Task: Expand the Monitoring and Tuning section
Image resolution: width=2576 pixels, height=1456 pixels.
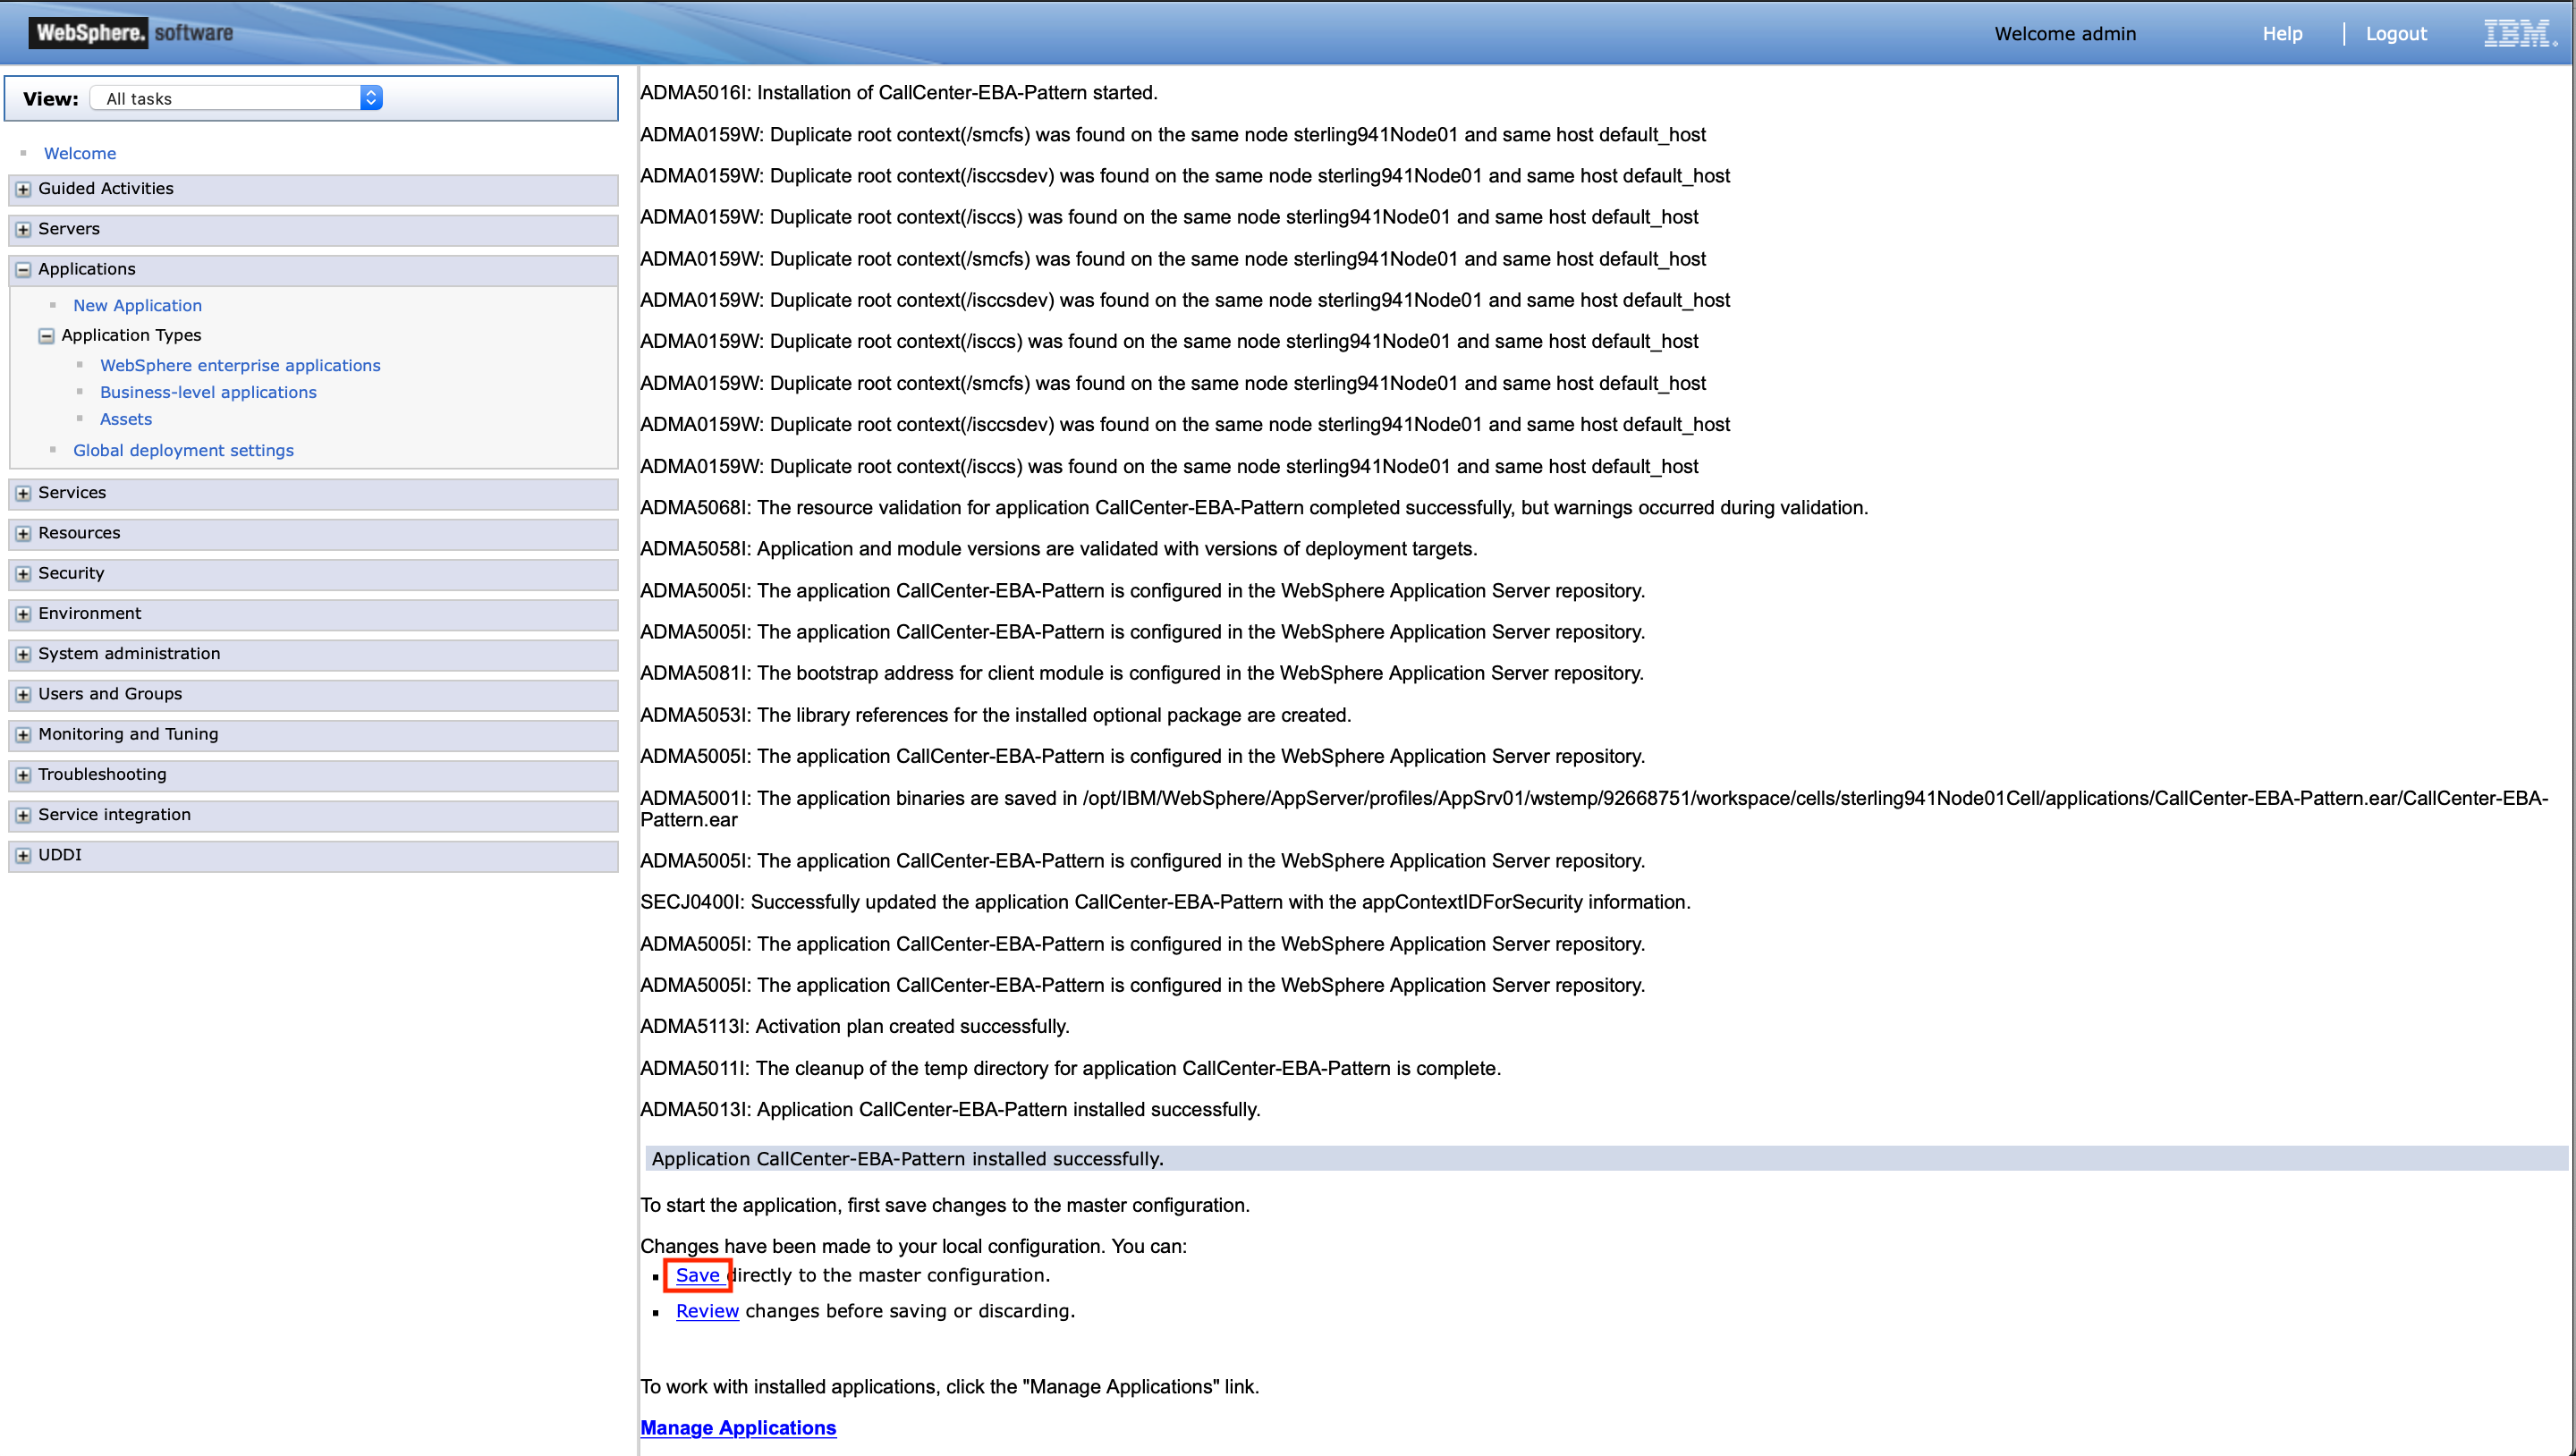Action: coord(23,734)
